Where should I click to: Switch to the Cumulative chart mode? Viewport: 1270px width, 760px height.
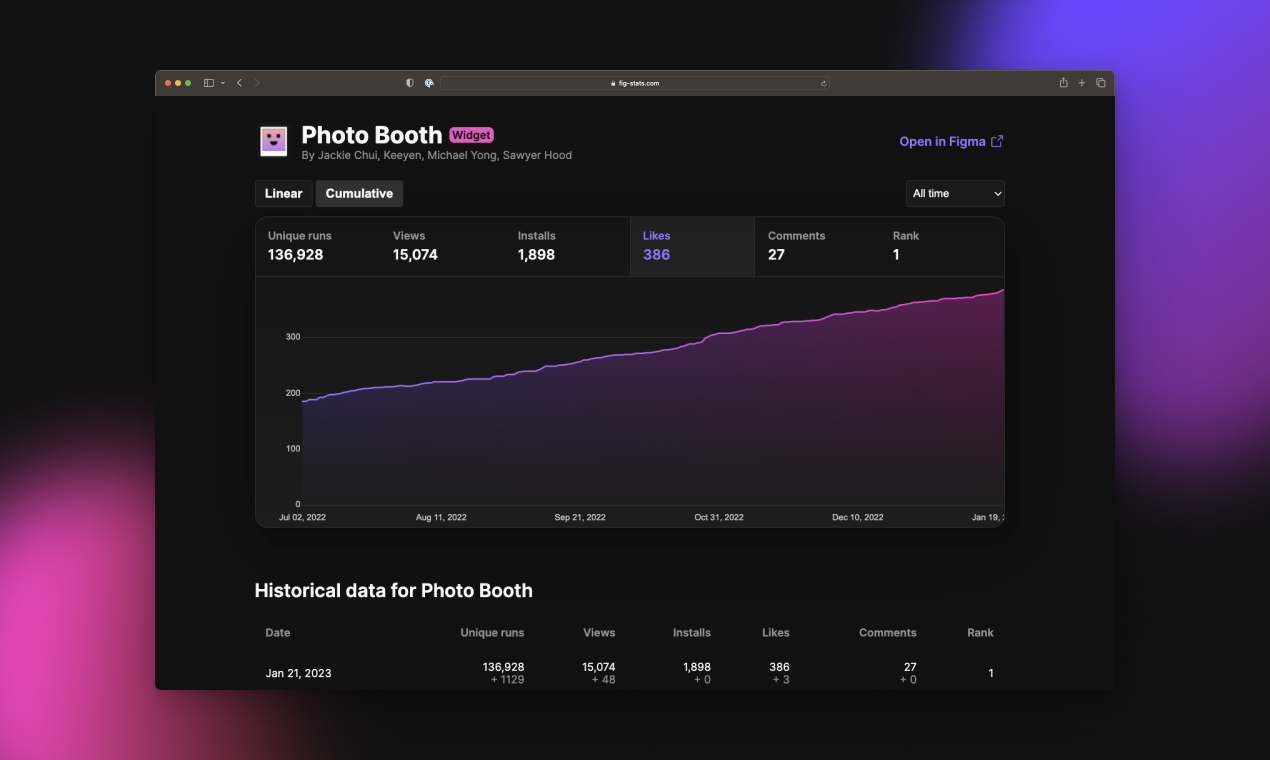(359, 194)
